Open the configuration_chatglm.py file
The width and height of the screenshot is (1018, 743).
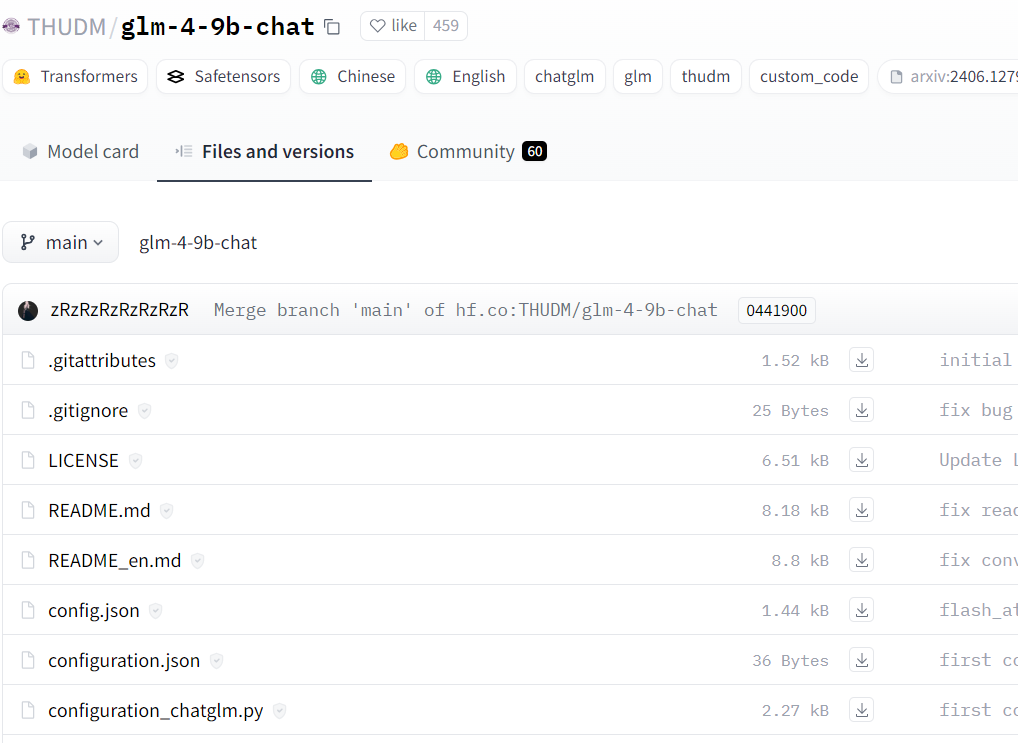click(x=156, y=711)
